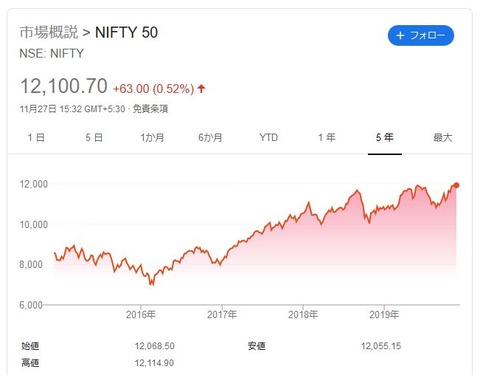
Task: Open the 市場概説 breadcrumb link
Action: point(49,32)
